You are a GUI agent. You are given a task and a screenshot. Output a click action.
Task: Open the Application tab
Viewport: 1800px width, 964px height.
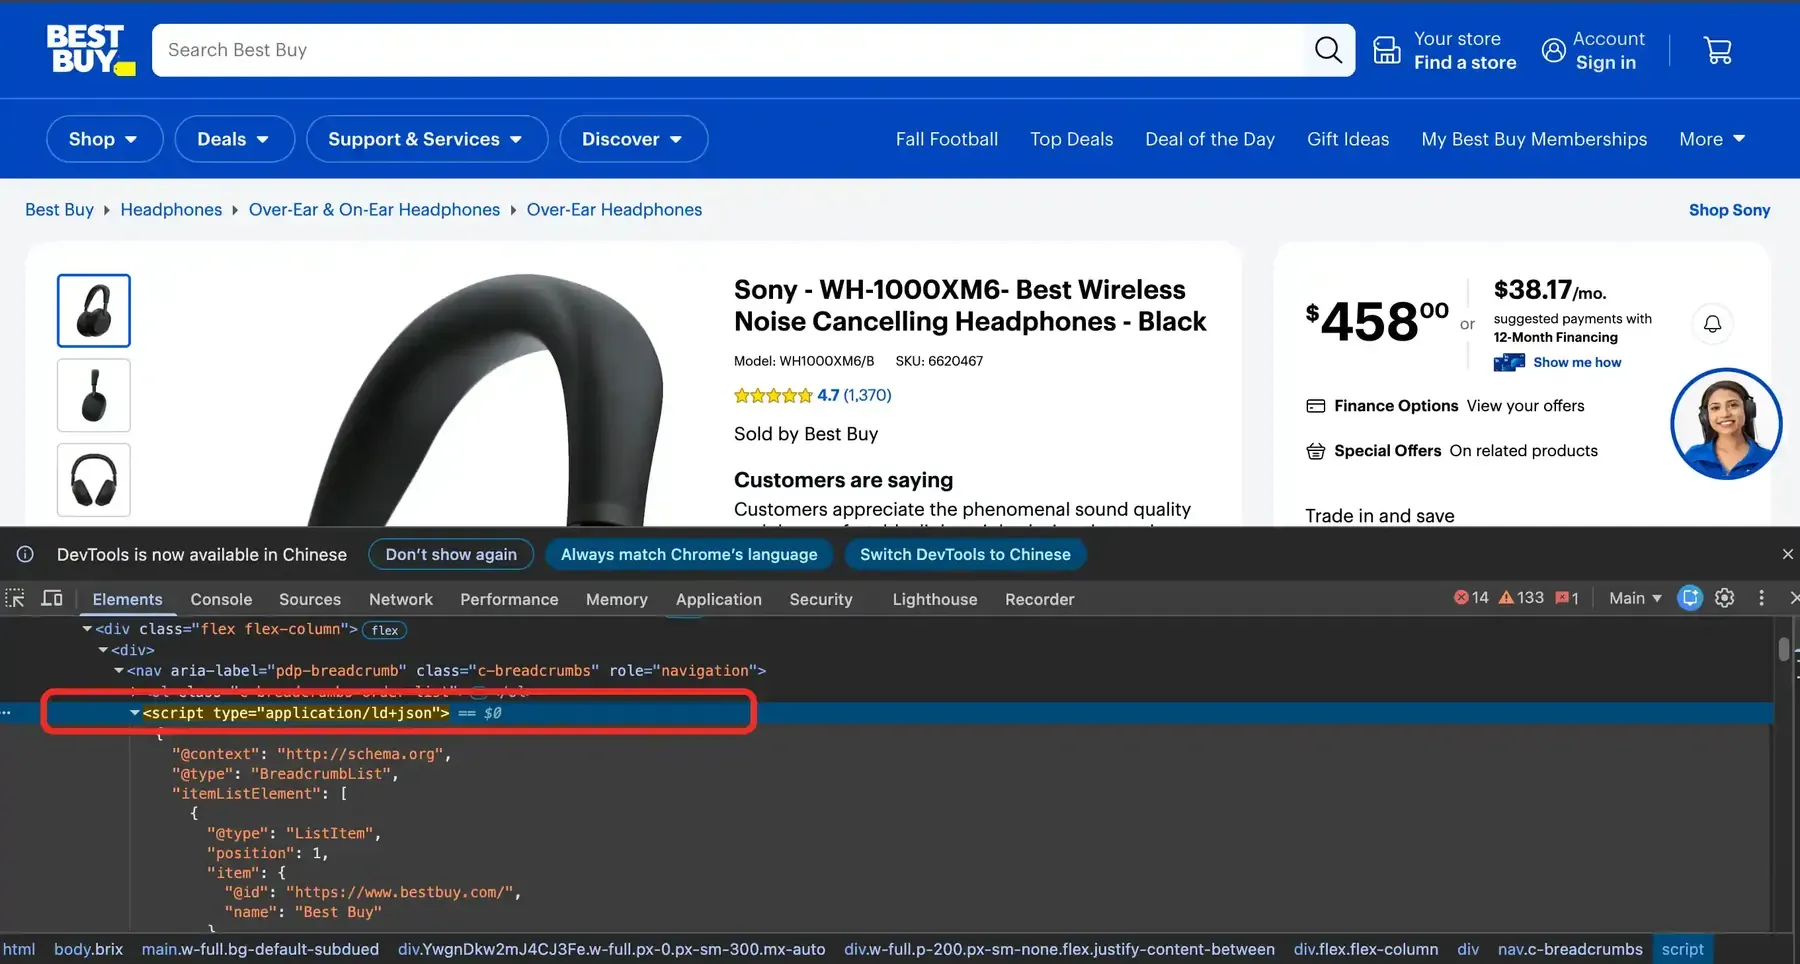719,599
